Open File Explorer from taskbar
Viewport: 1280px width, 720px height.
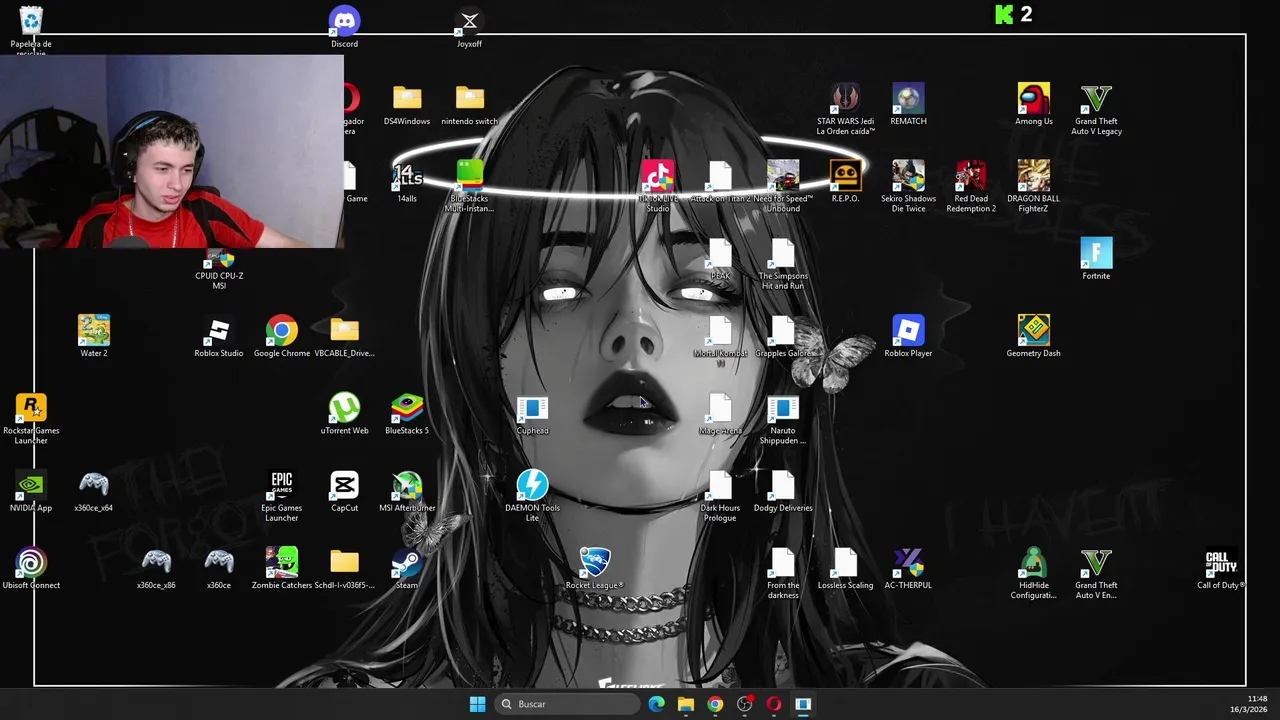pyautogui.click(x=686, y=704)
